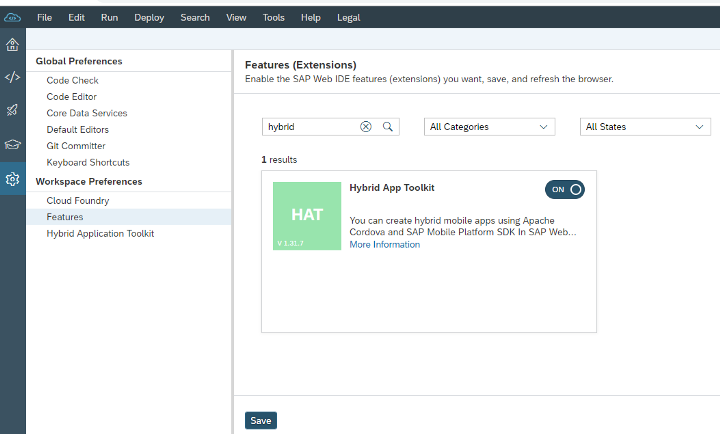The image size is (720, 434).
Task: Open the graduation cap learning icon
Action: pyautogui.click(x=12, y=145)
